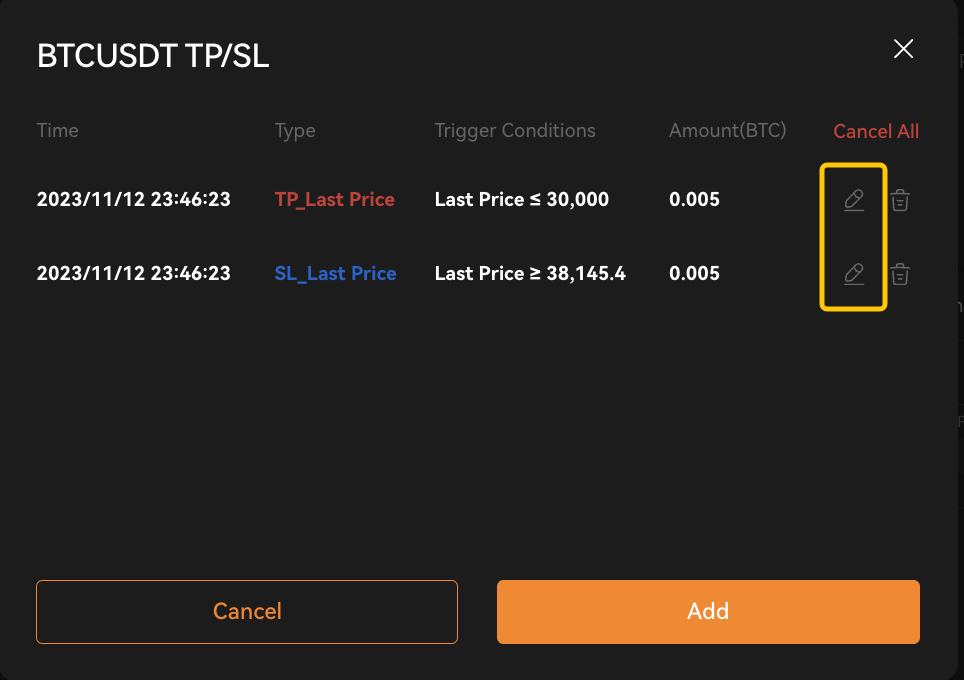
Task: Click the edit pencil icon for SL_Last Price order
Action: click(853, 273)
